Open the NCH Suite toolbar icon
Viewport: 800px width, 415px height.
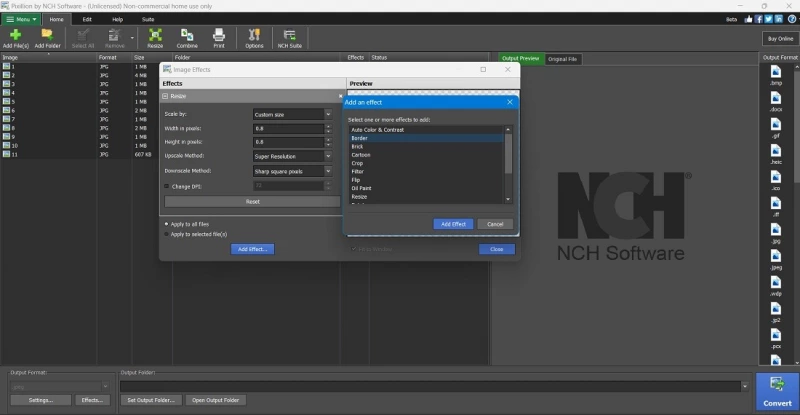click(289, 38)
